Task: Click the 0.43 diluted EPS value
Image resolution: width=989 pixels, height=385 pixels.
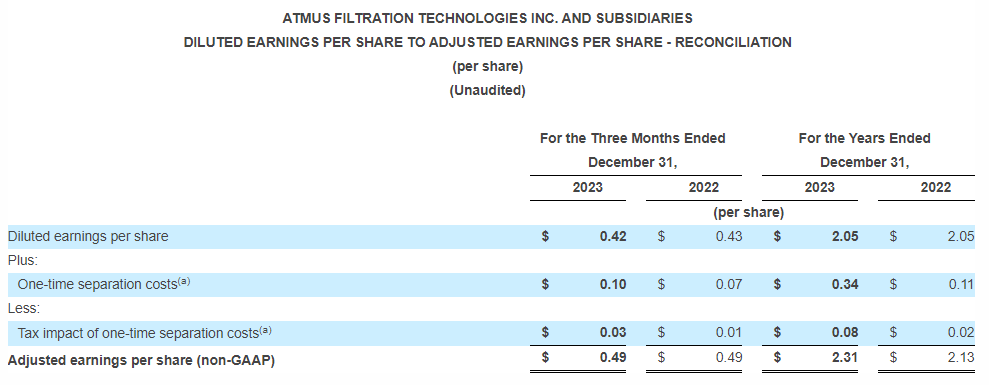Action: coord(729,237)
